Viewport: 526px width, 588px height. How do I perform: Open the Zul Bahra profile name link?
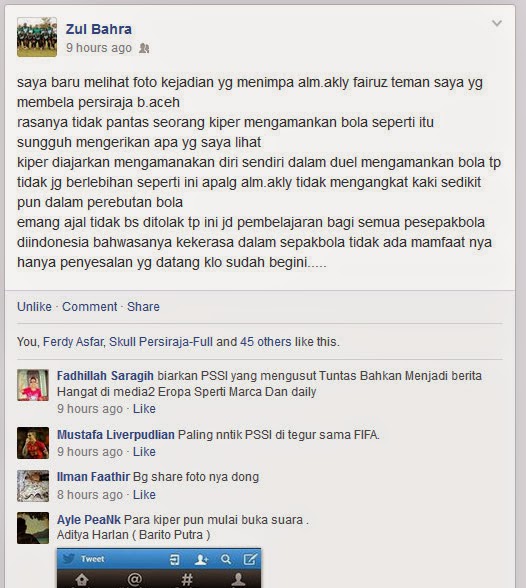click(x=99, y=29)
